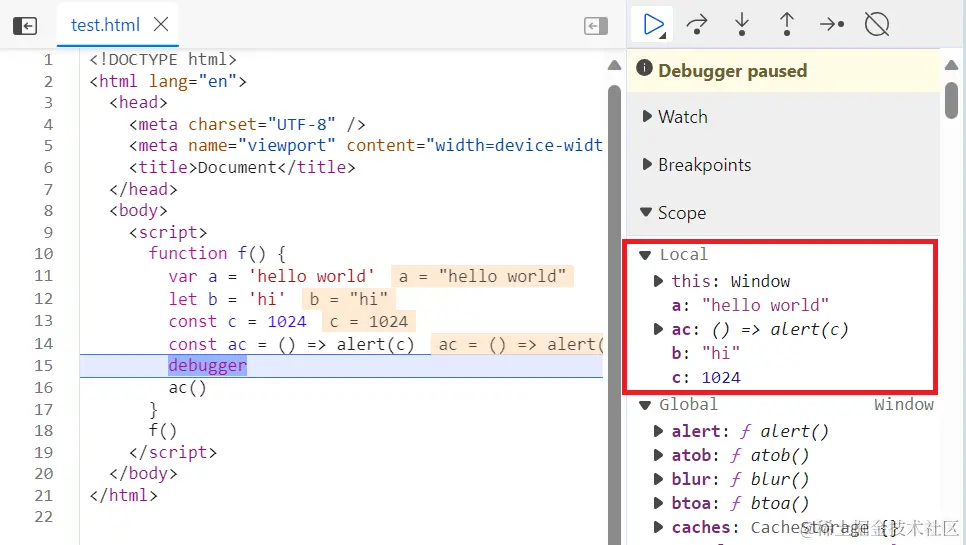The height and width of the screenshot is (545, 966).
Task: Close the test.html tab
Action: [x=161, y=25]
